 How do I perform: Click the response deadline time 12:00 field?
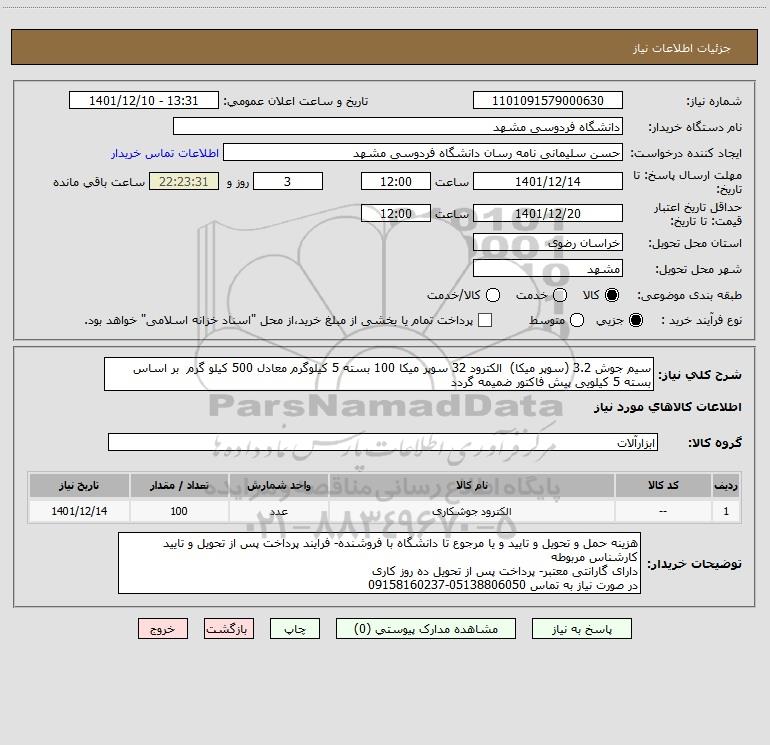click(396, 181)
